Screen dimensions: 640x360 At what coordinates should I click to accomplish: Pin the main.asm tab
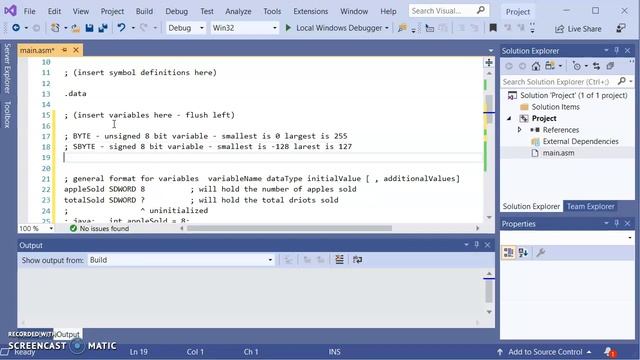64,50
